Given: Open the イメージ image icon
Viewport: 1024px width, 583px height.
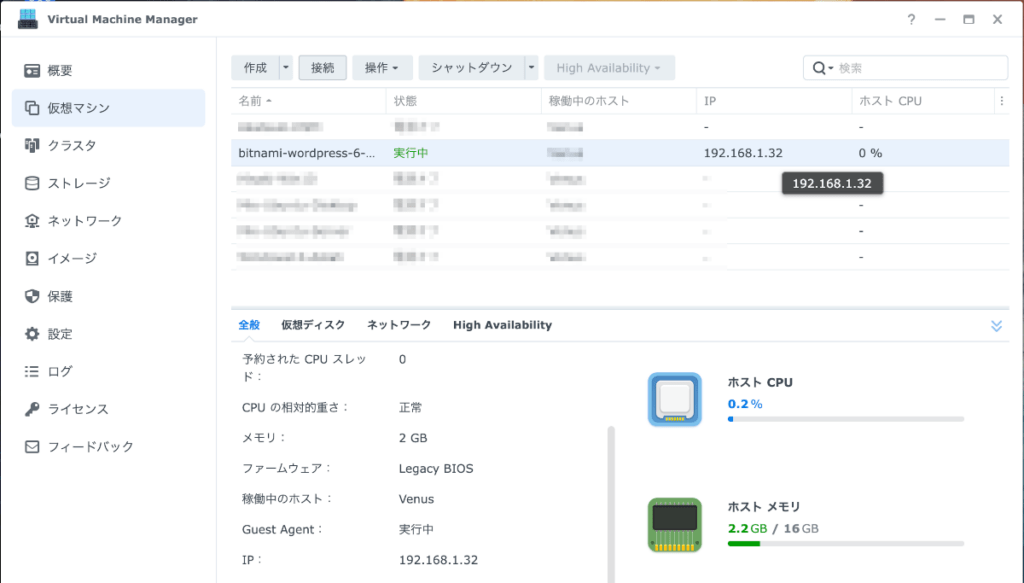Looking at the screenshot, I should tap(31, 259).
